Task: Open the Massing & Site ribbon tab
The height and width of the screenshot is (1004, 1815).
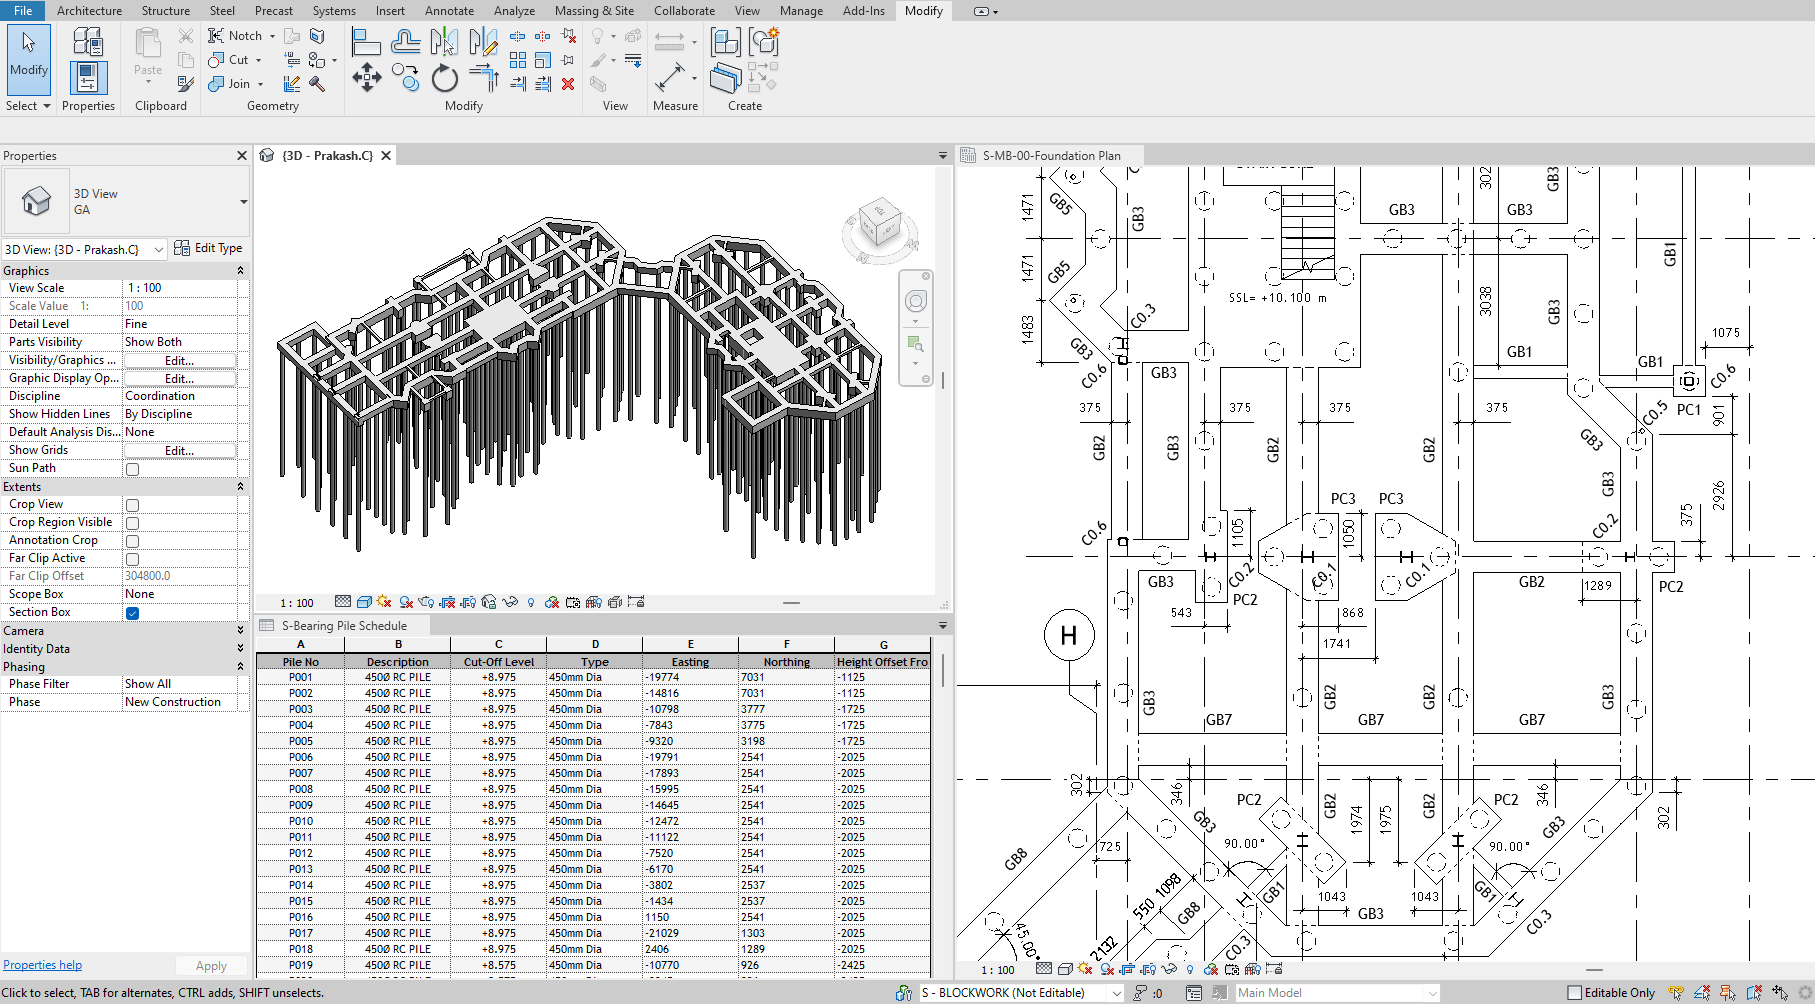Action: [594, 11]
